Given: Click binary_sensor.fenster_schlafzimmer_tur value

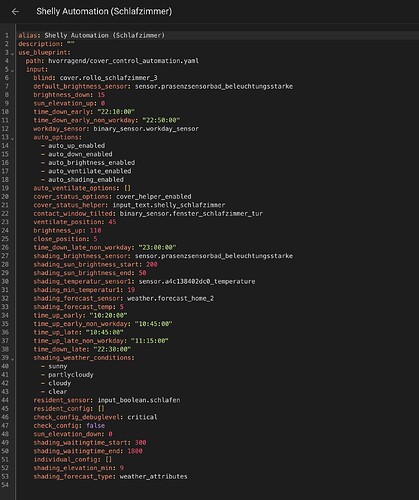Looking at the screenshot, I should pyautogui.click(x=191, y=213).
